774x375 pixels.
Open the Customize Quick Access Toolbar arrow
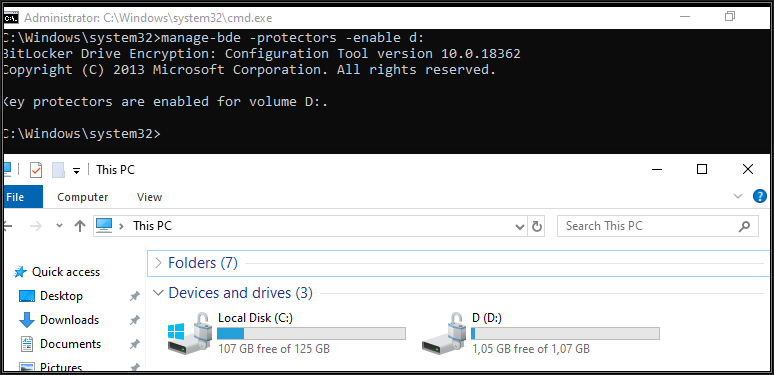pos(76,171)
